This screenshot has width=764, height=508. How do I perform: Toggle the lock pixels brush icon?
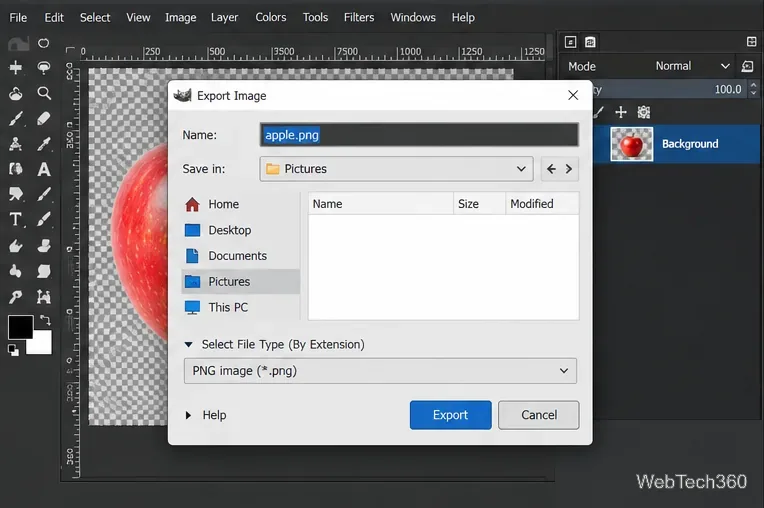coord(599,113)
